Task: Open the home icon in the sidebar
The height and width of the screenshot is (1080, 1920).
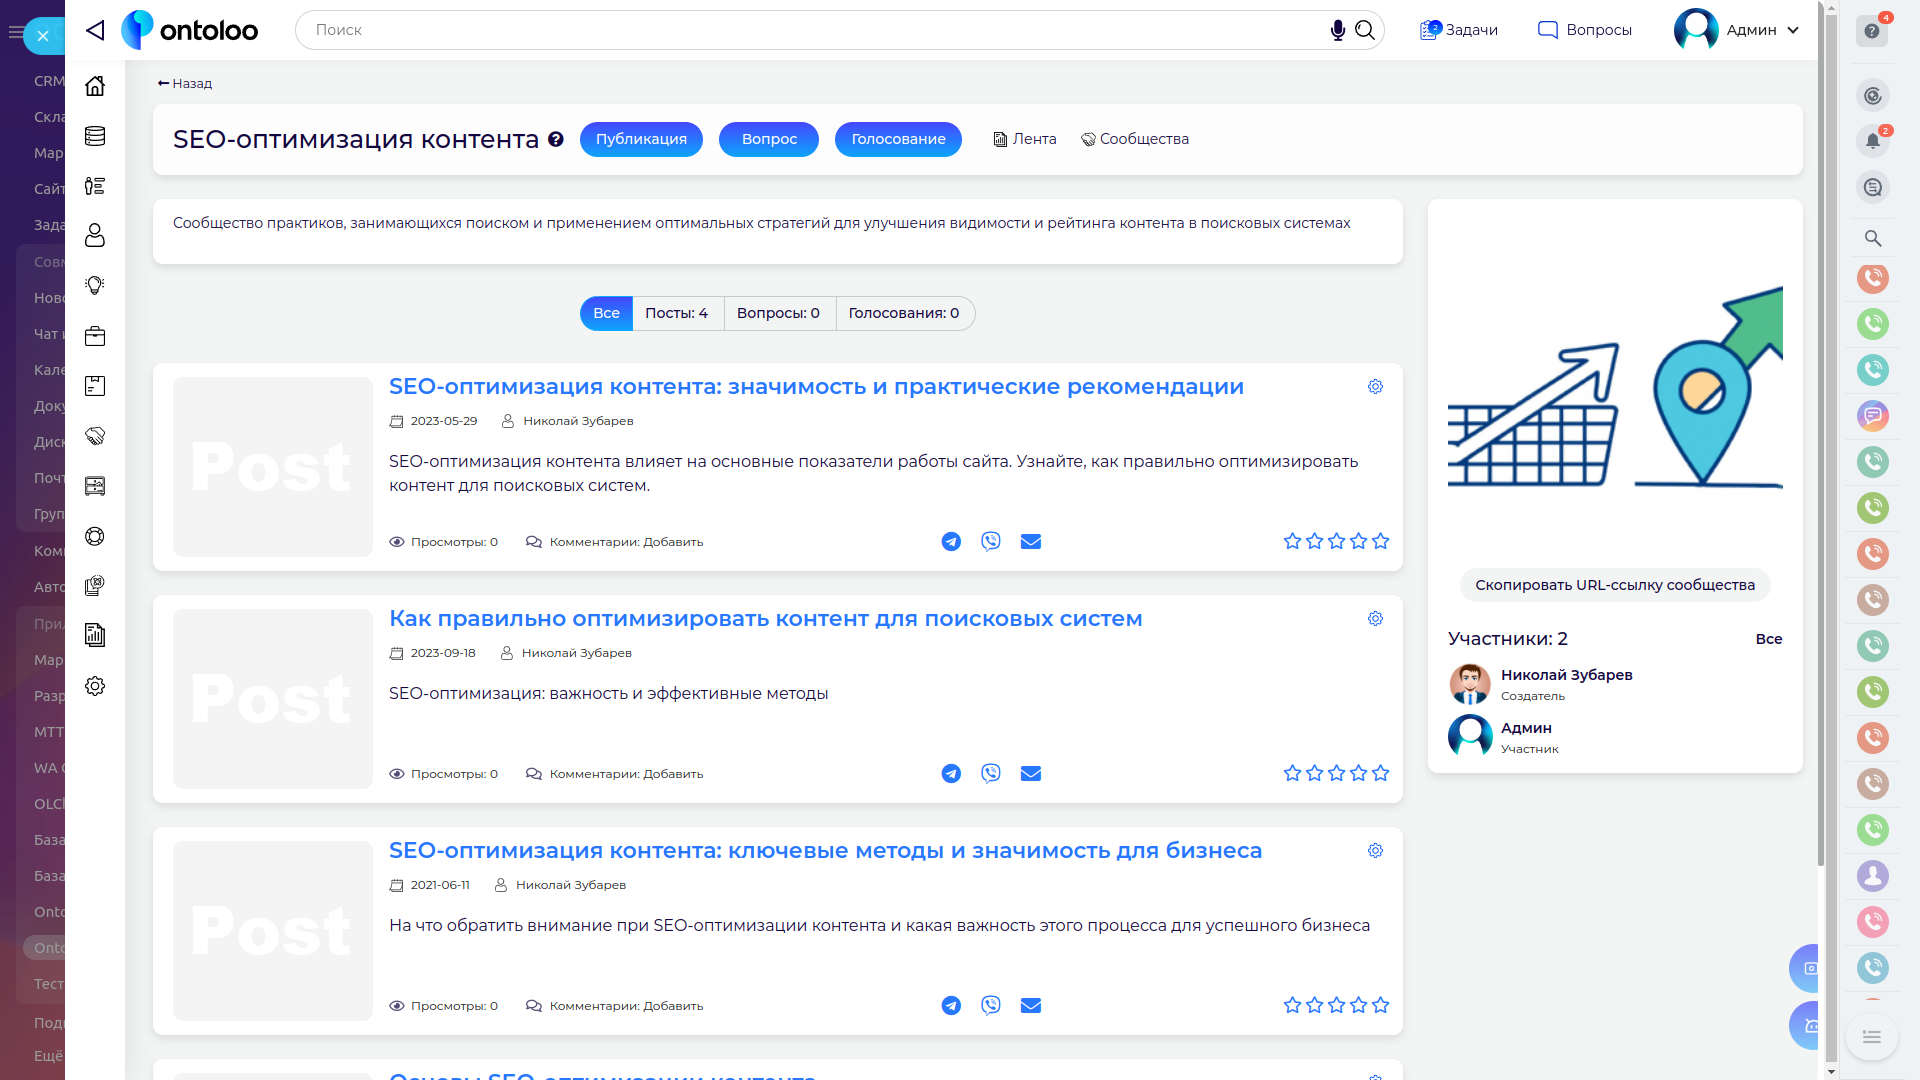Action: (x=95, y=86)
